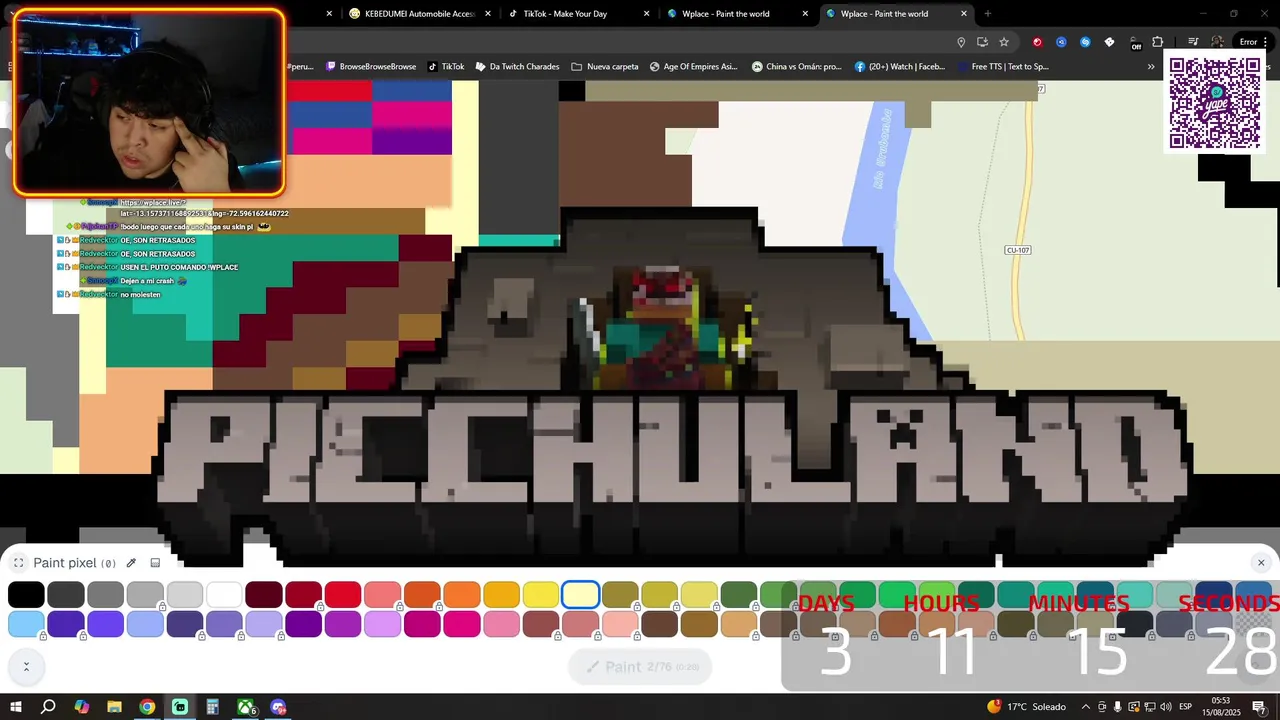This screenshot has width=1280, height=720.
Task: Click the location pin icon in address bar
Action: [x=961, y=42]
